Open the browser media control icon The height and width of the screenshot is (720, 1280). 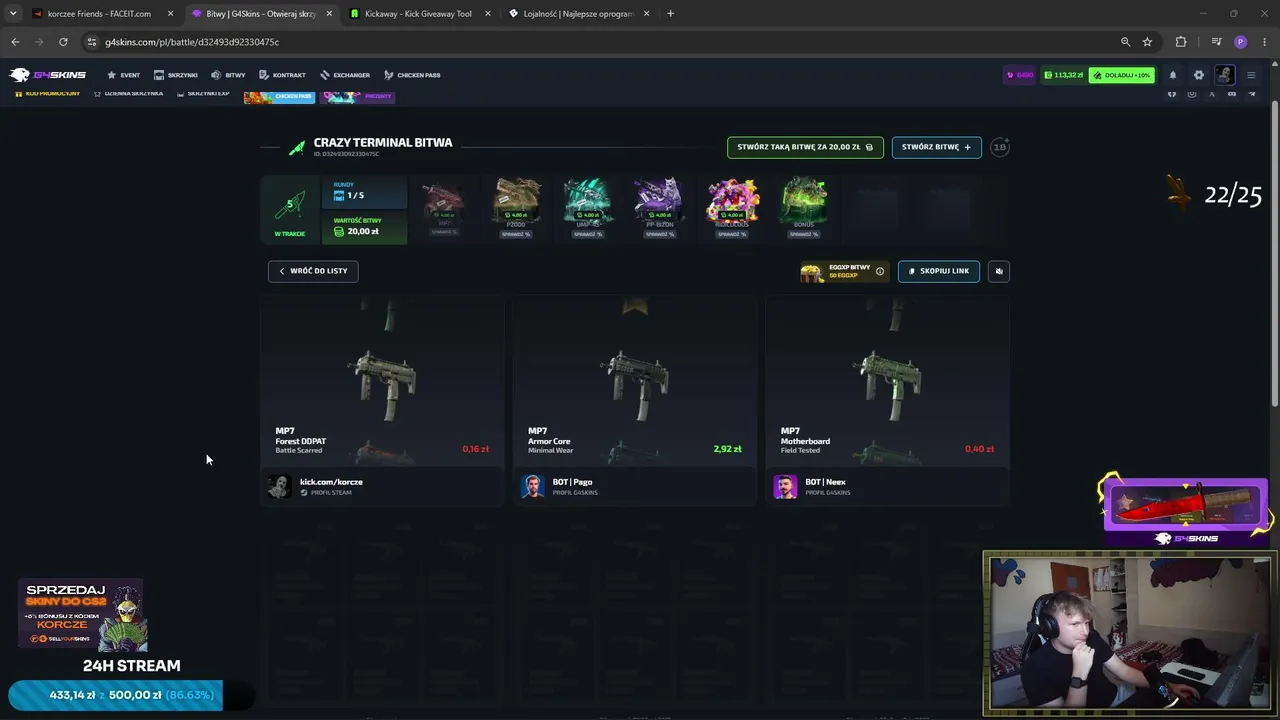1216,42
